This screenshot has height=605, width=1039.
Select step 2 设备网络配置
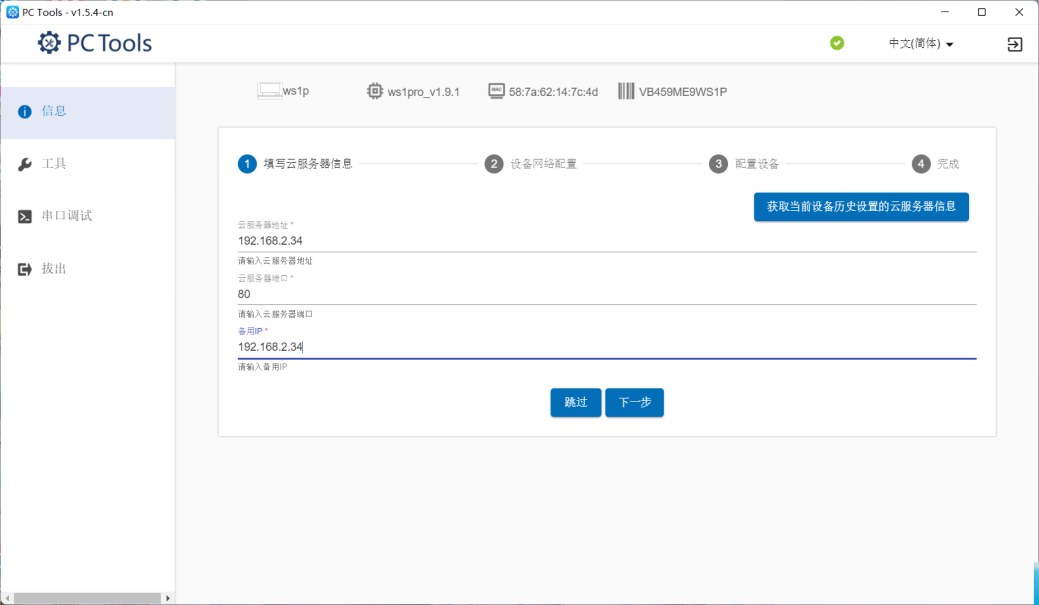click(x=530, y=164)
